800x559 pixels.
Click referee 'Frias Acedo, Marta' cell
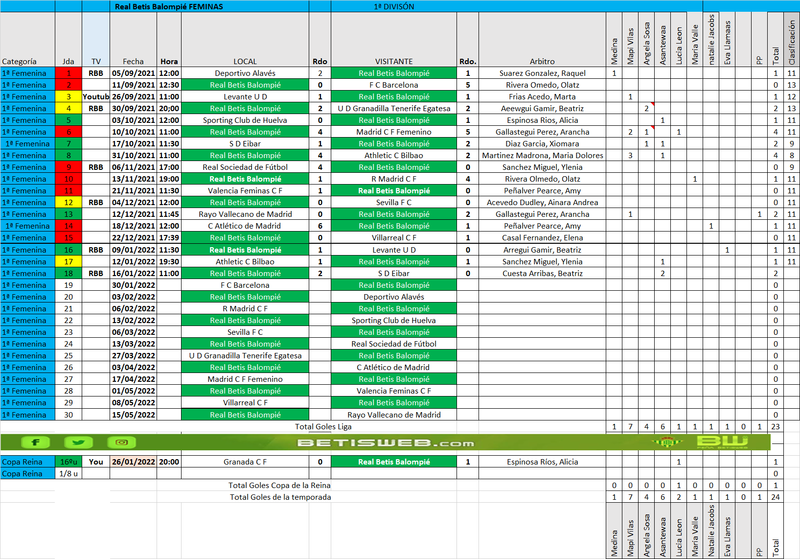[x=542, y=96]
